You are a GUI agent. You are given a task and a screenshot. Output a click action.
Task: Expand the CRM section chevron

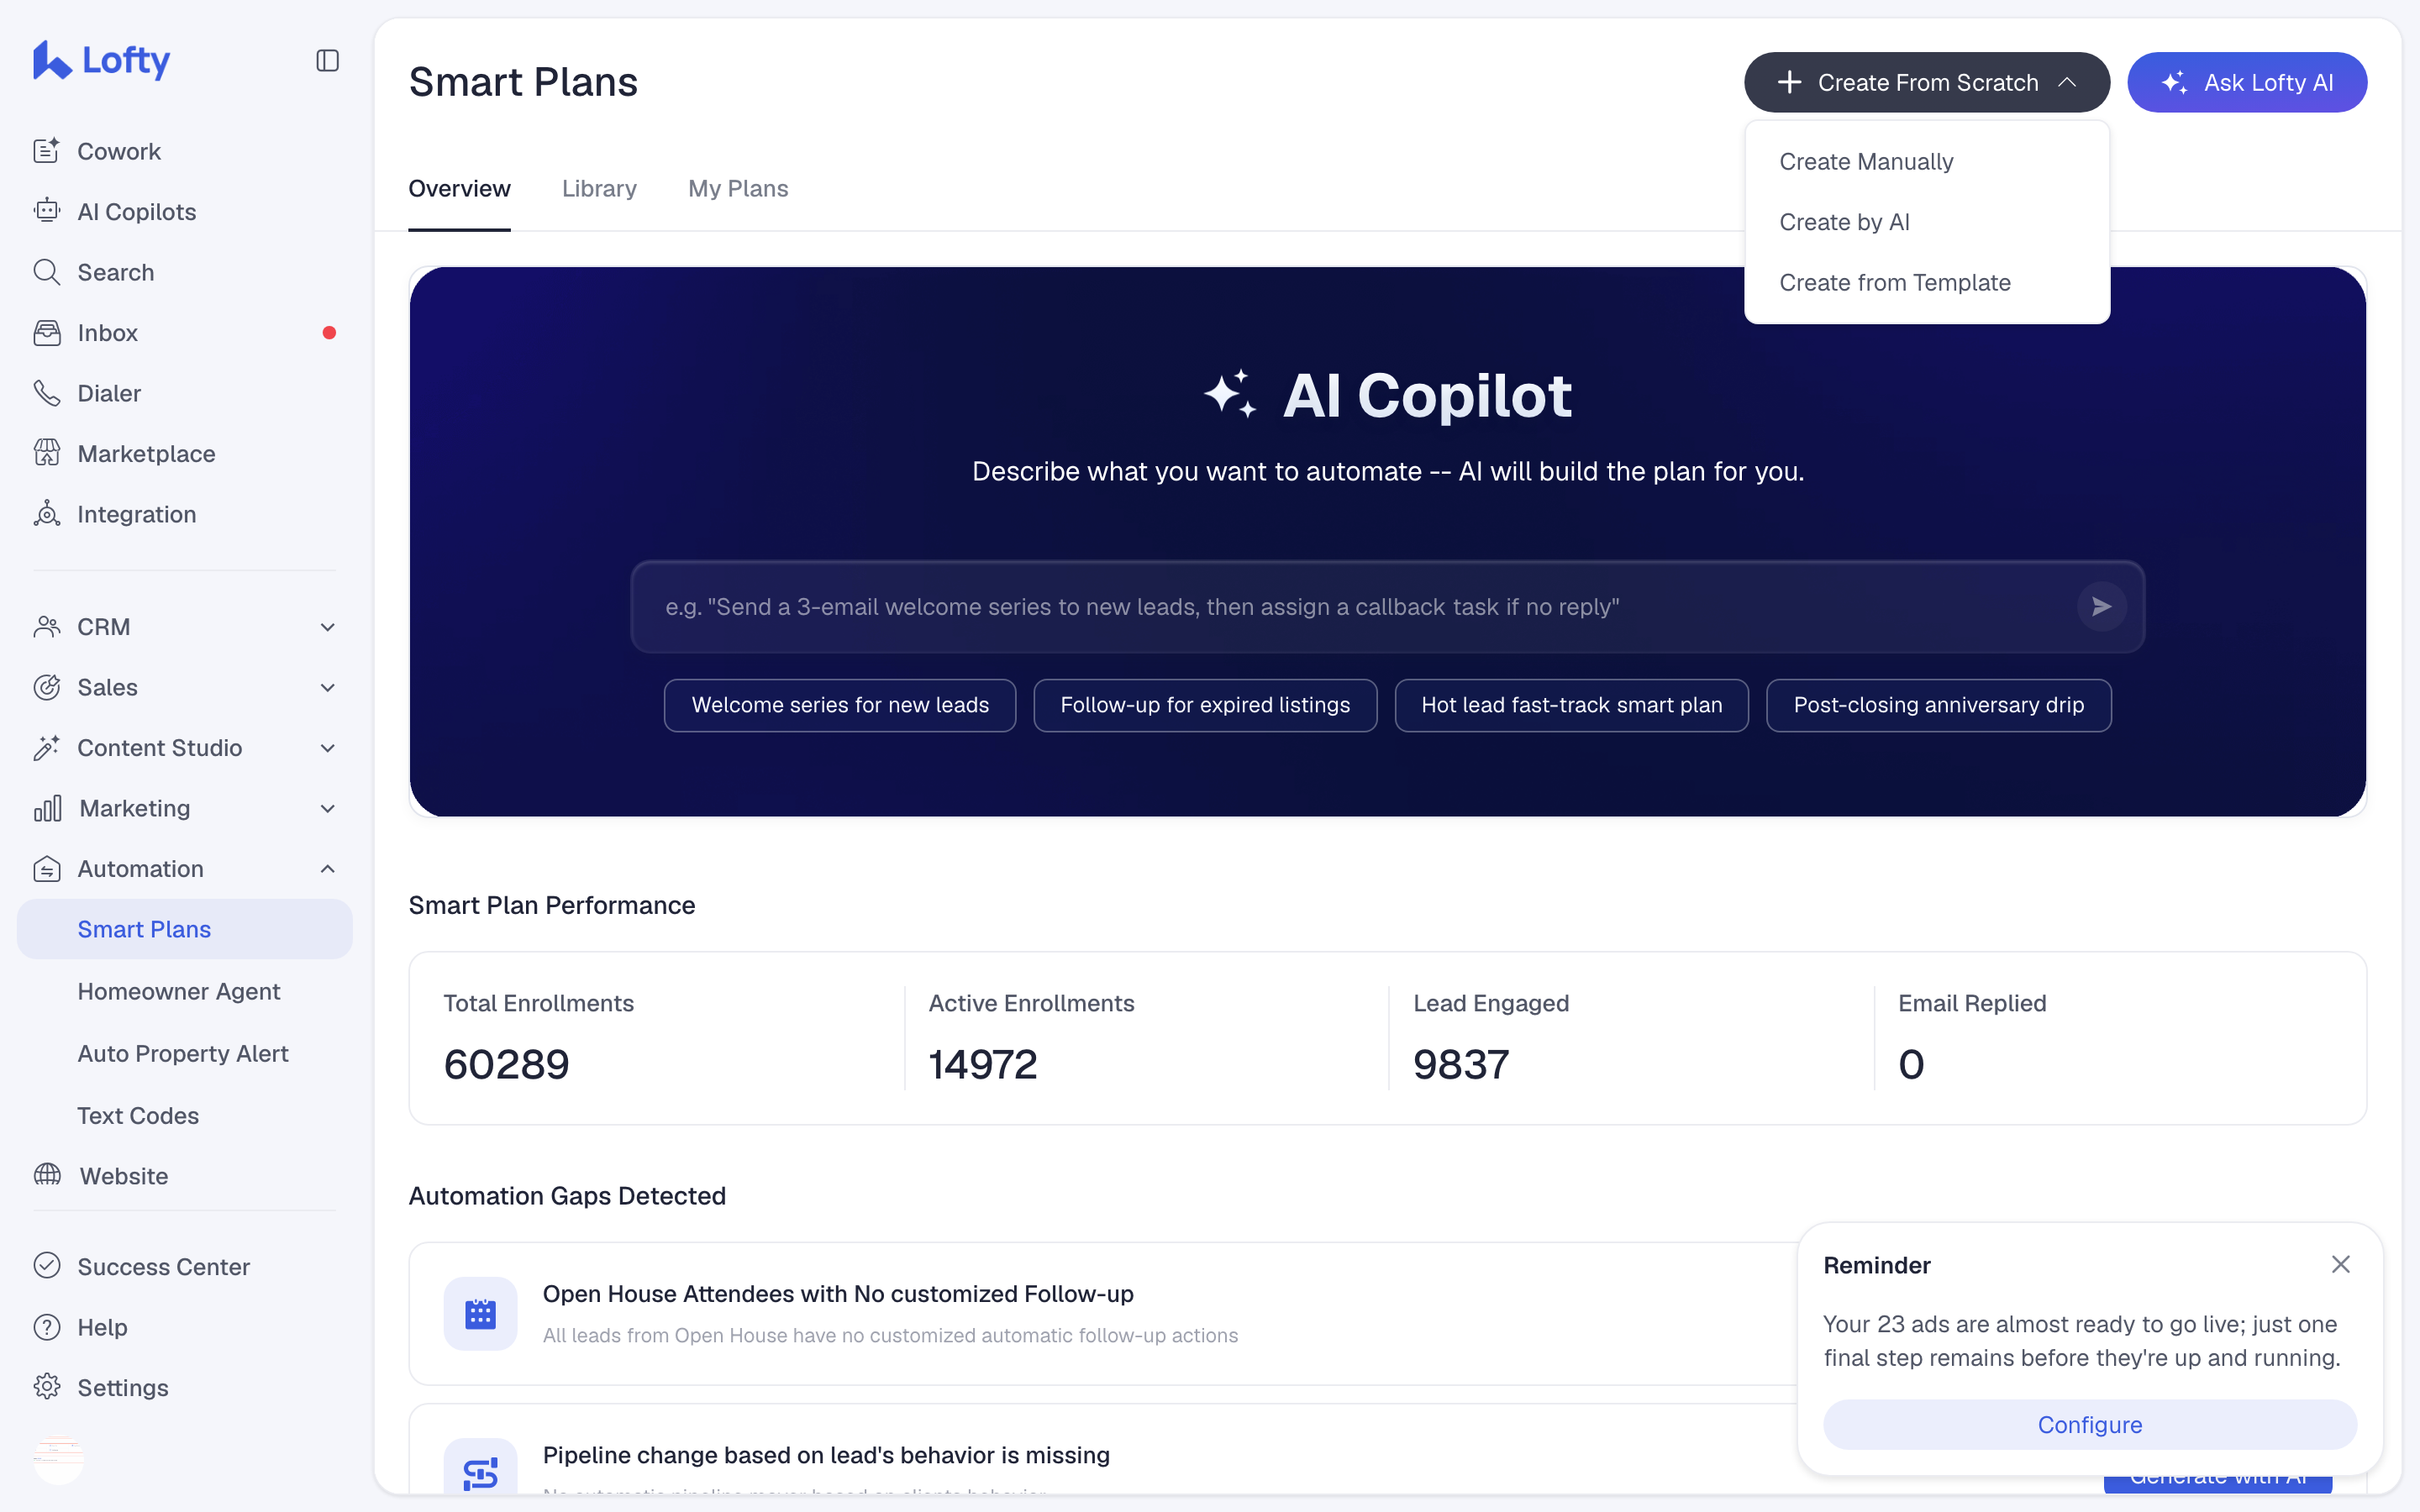pyautogui.click(x=327, y=627)
